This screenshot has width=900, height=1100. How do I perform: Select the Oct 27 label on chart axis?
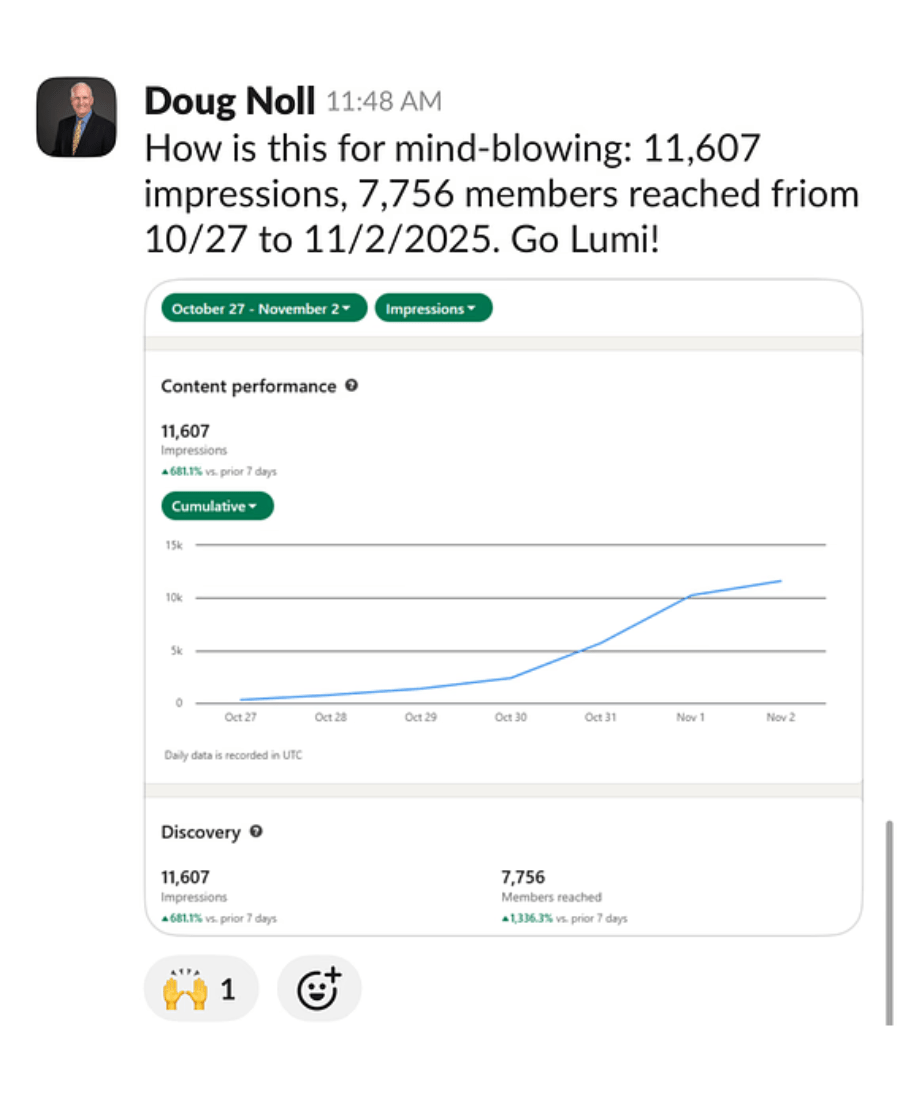click(240, 718)
